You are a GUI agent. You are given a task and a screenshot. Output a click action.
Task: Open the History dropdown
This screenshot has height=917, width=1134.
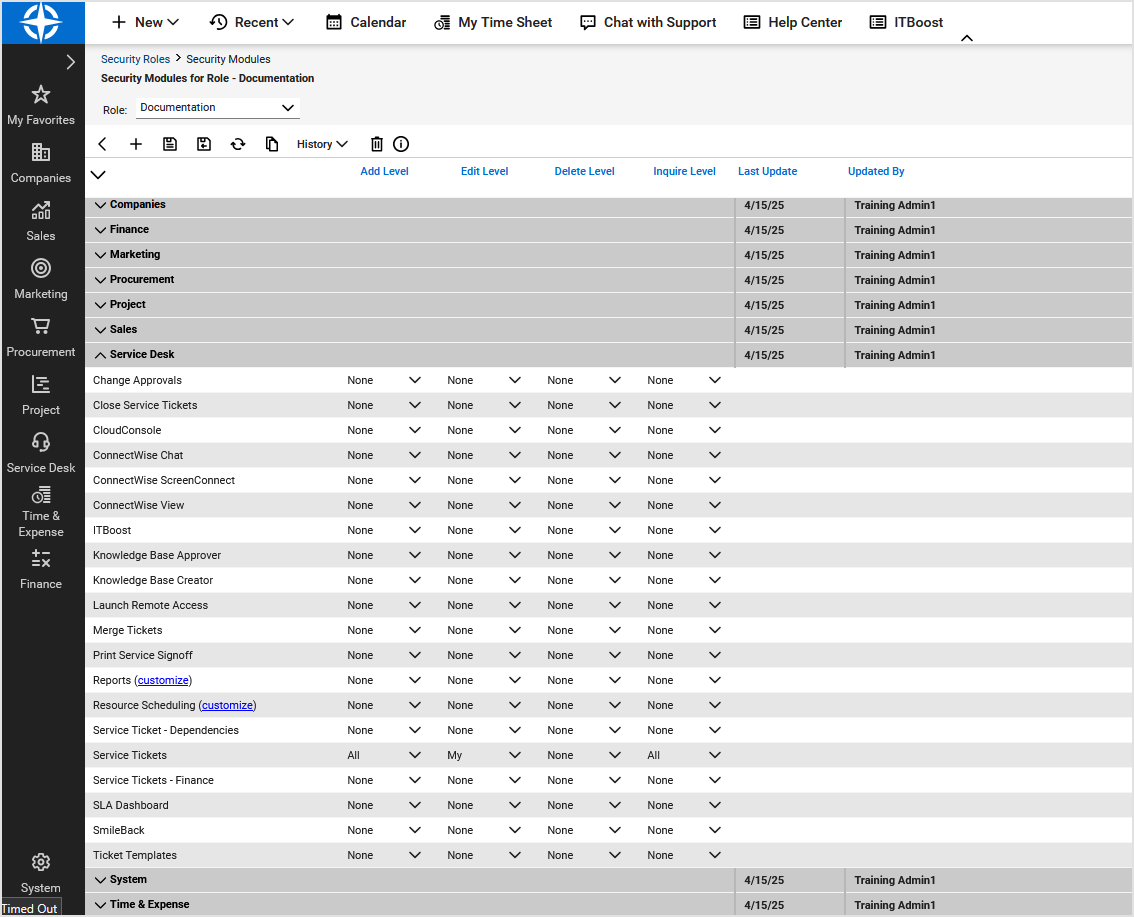tap(321, 144)
